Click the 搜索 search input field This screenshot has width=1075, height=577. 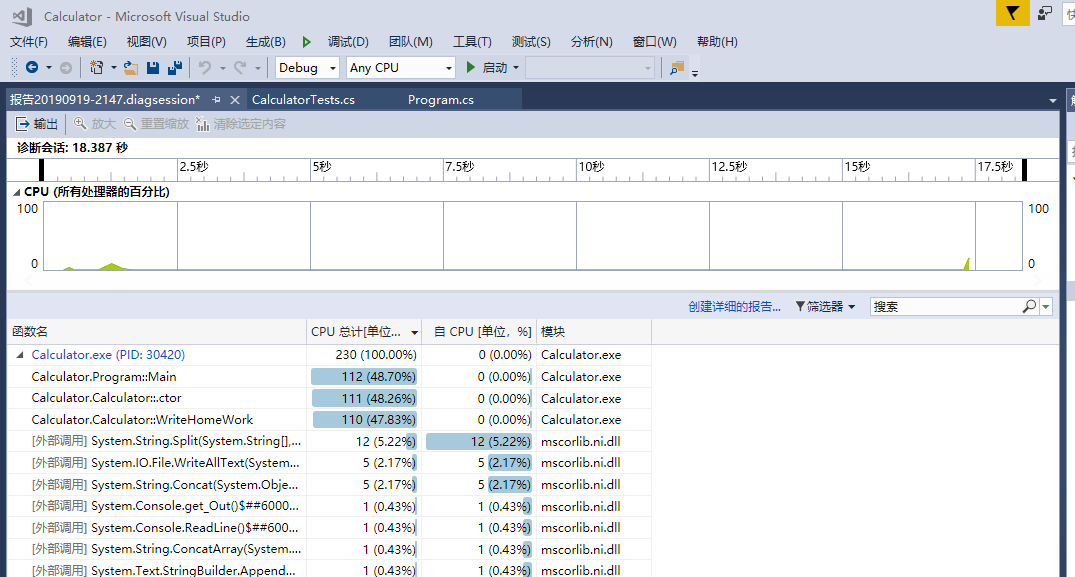(x=946, y=306)
